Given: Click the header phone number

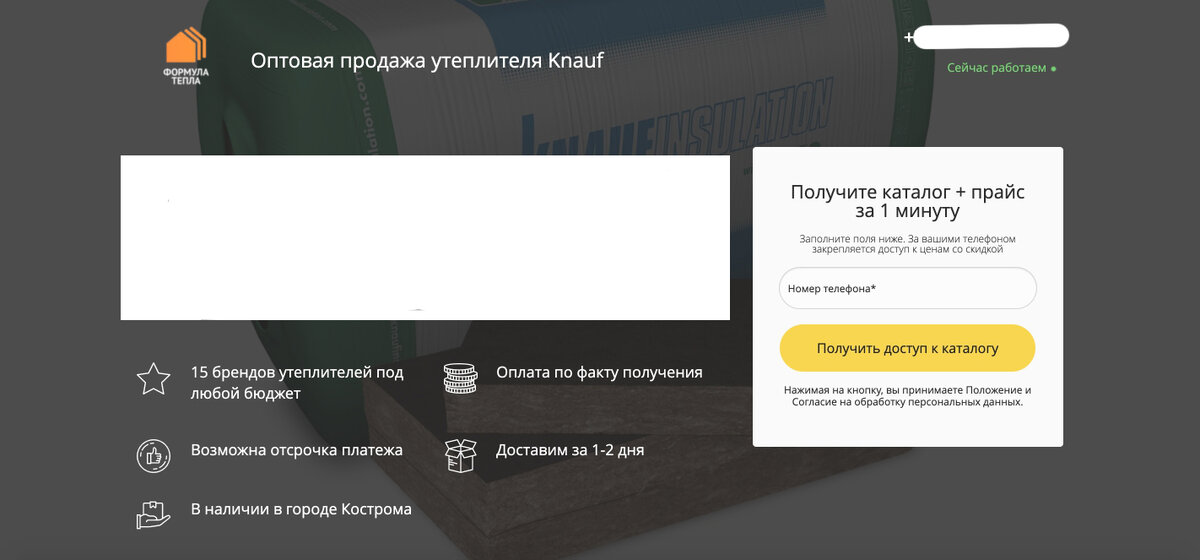Looking at the screenshot, I should (x=987, y=37).
